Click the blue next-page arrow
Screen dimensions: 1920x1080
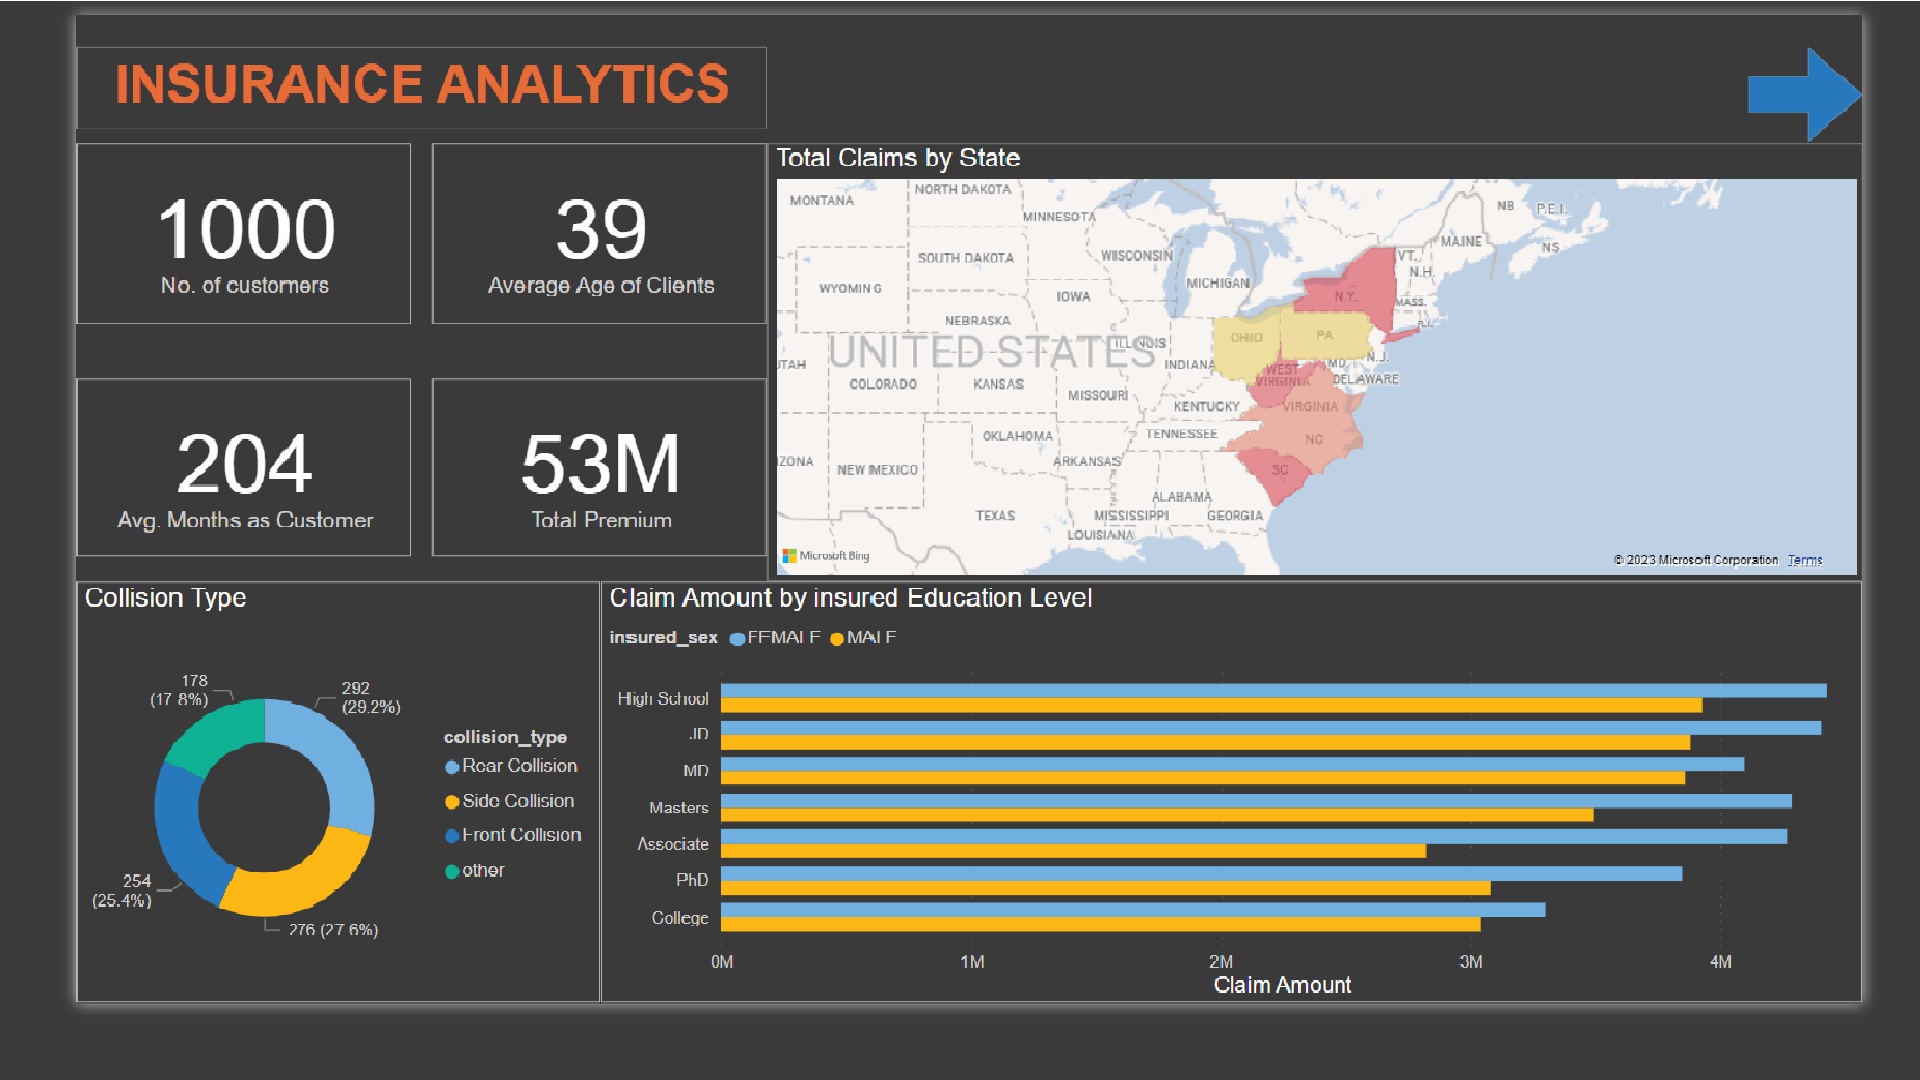point(1803,94)
